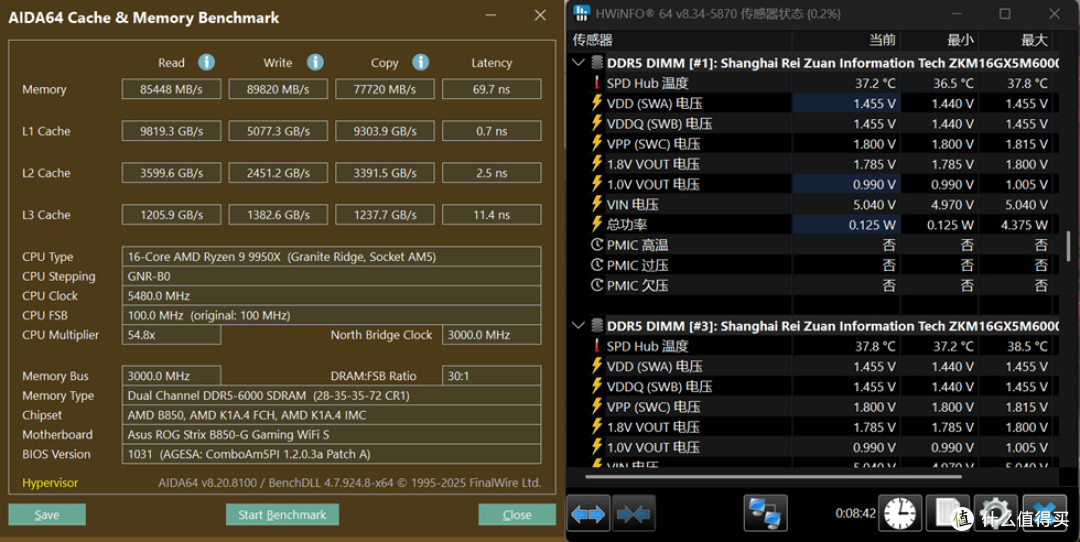
Task: Click the Write info icon in AIDA64
Action: point(315,63)
